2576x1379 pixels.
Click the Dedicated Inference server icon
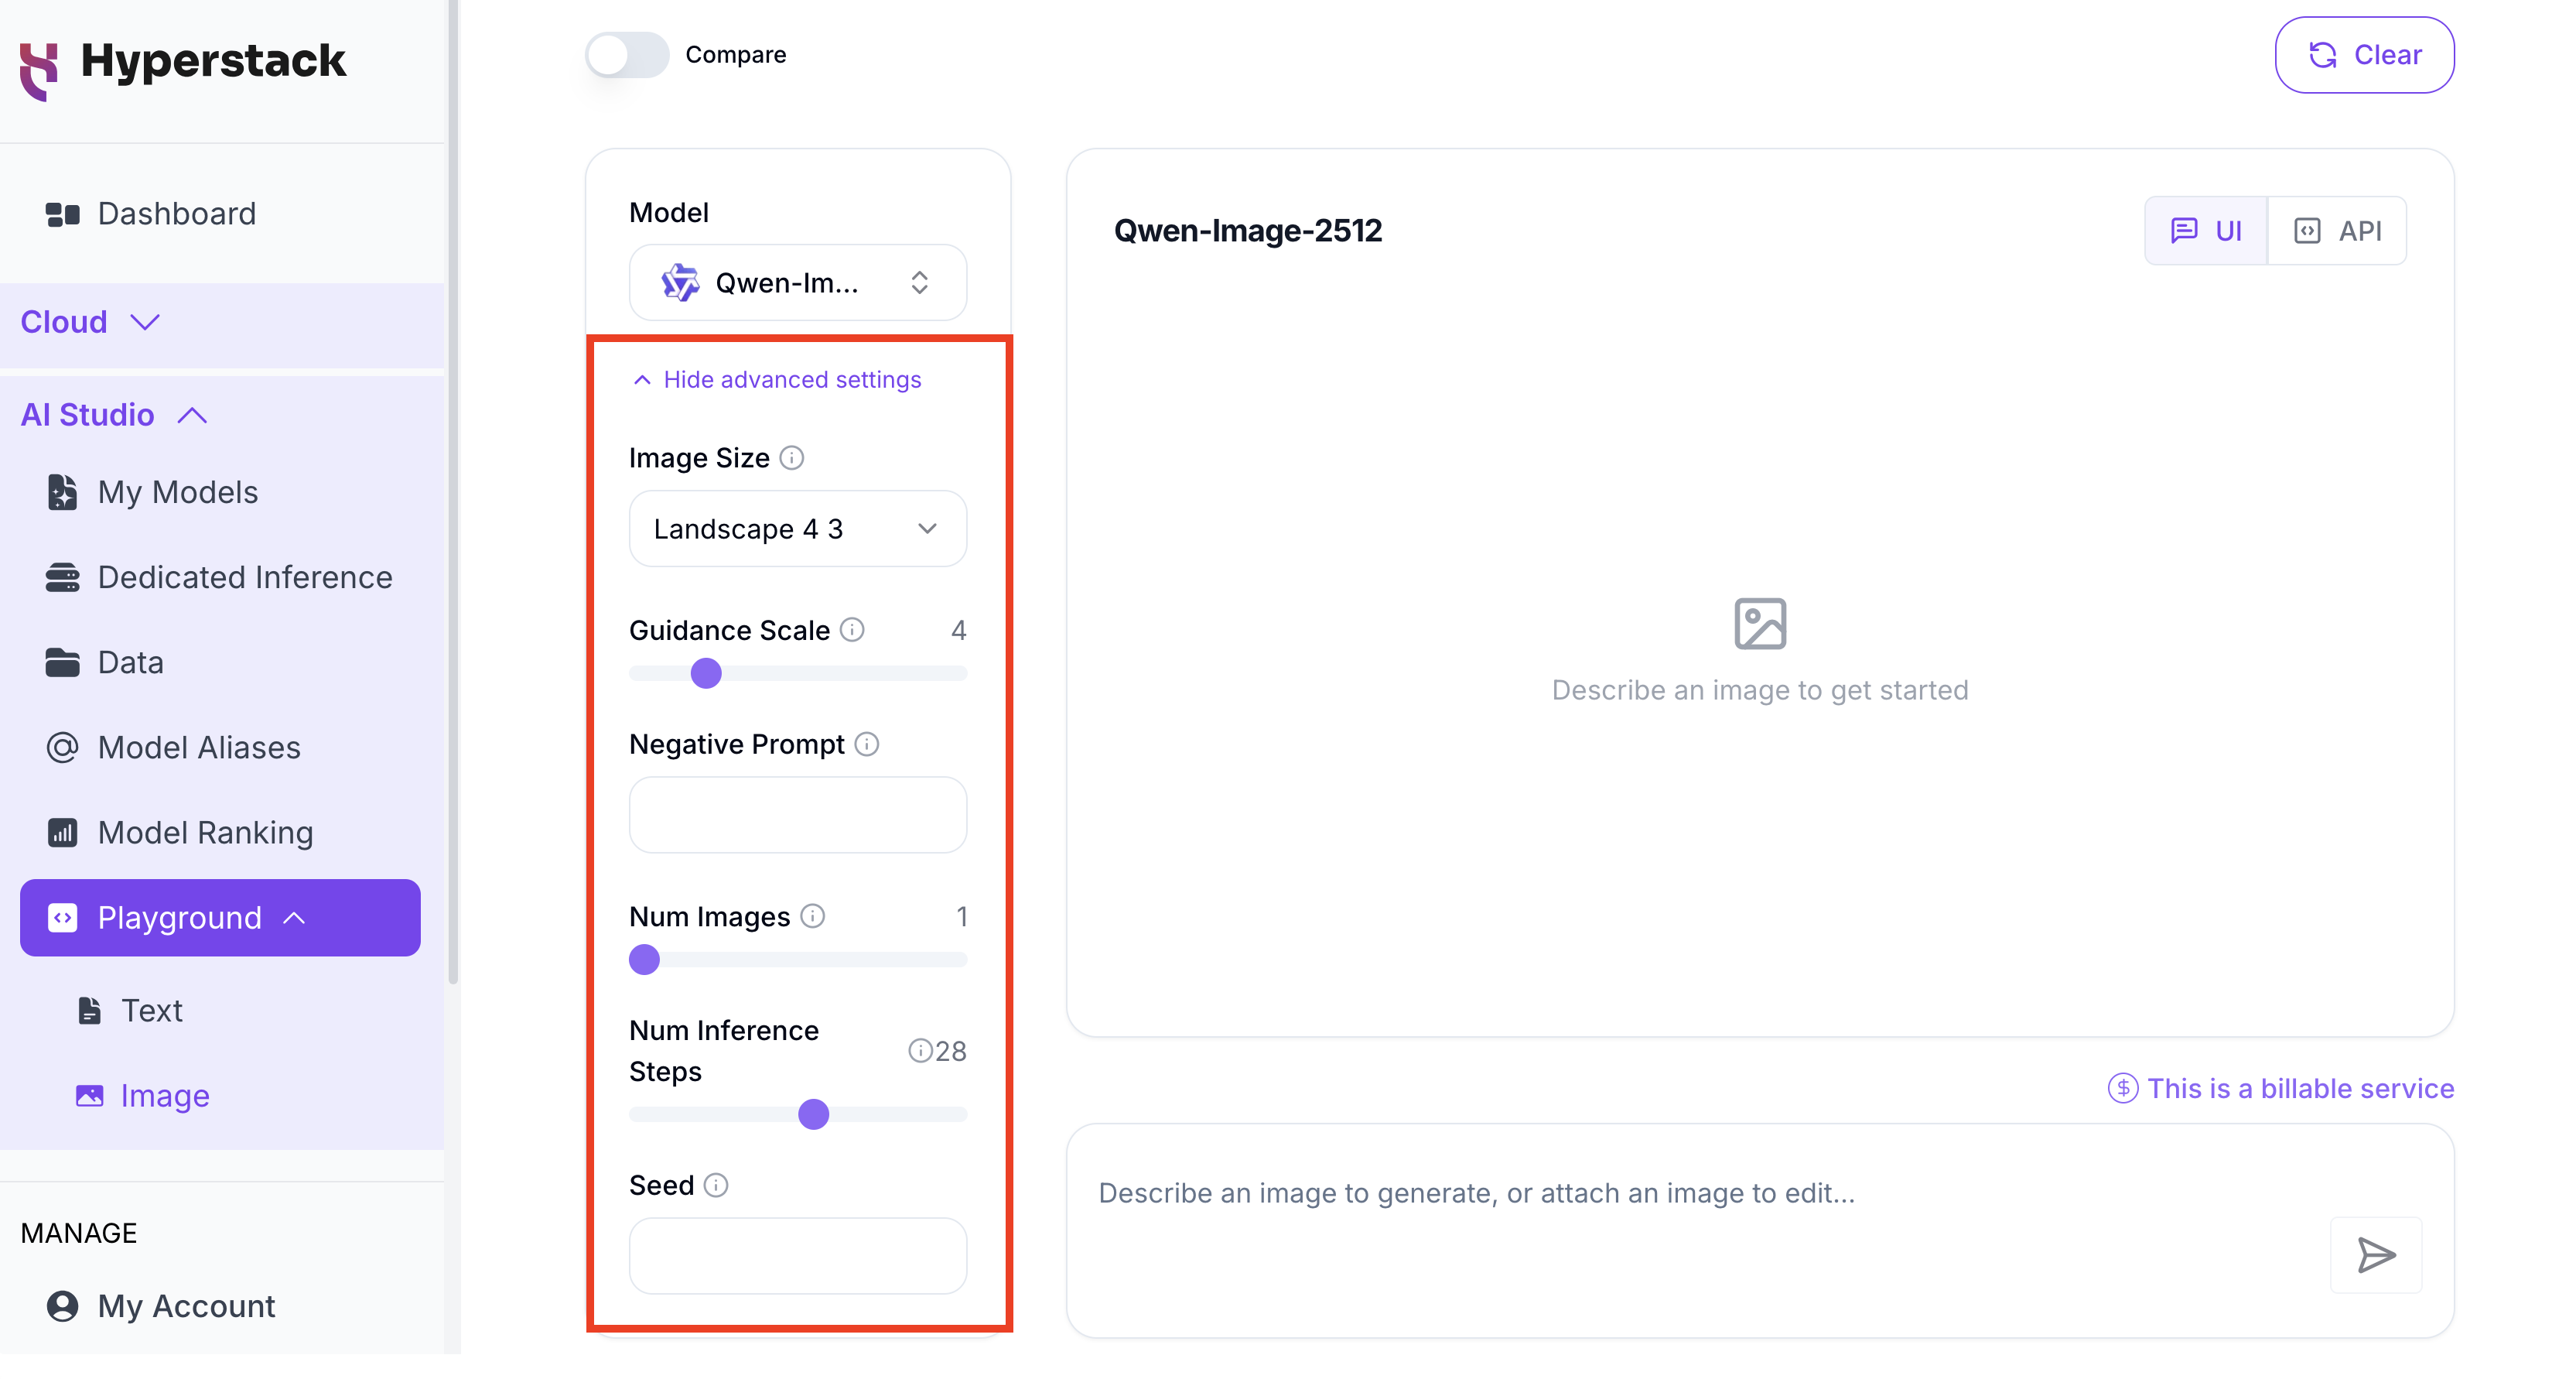tap(62, 577)
